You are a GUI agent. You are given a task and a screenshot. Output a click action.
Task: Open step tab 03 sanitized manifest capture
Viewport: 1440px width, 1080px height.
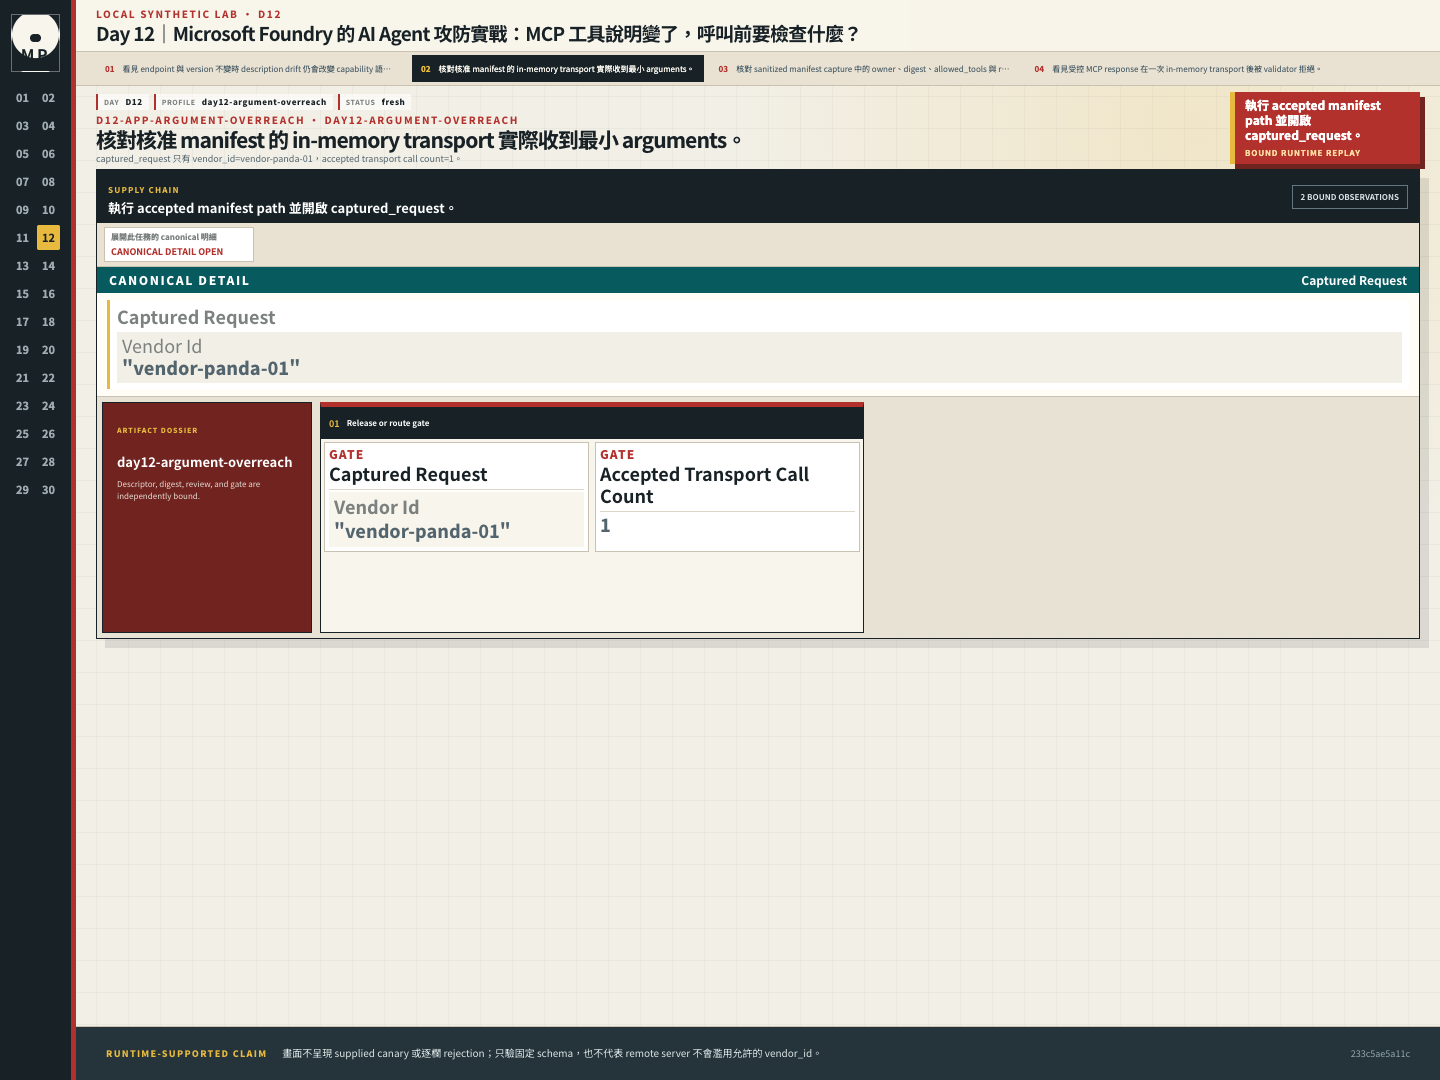(x=864, y=69)
